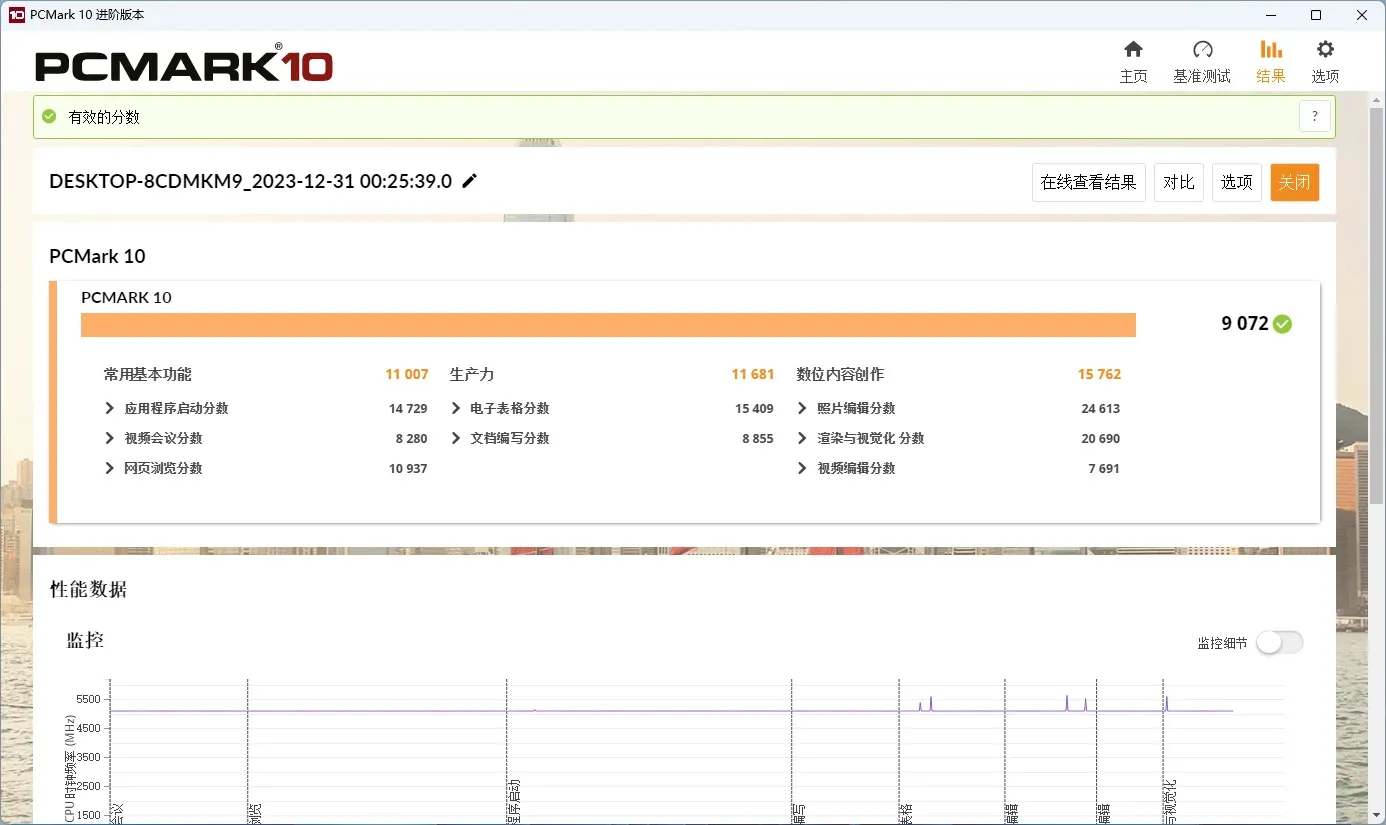Viewport: 1386px width, 825px height.
Task: Click the pencil icon to rename result
Action: (470, 181)
